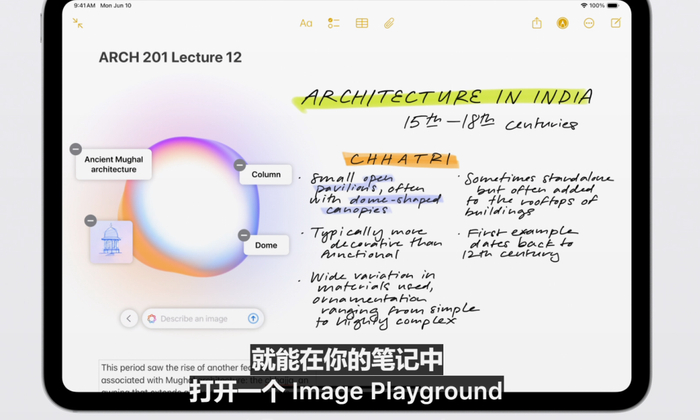Create a new note with compose icon
Image resolution: width=700 pixels, height=420 pixels.
point(616,23)
